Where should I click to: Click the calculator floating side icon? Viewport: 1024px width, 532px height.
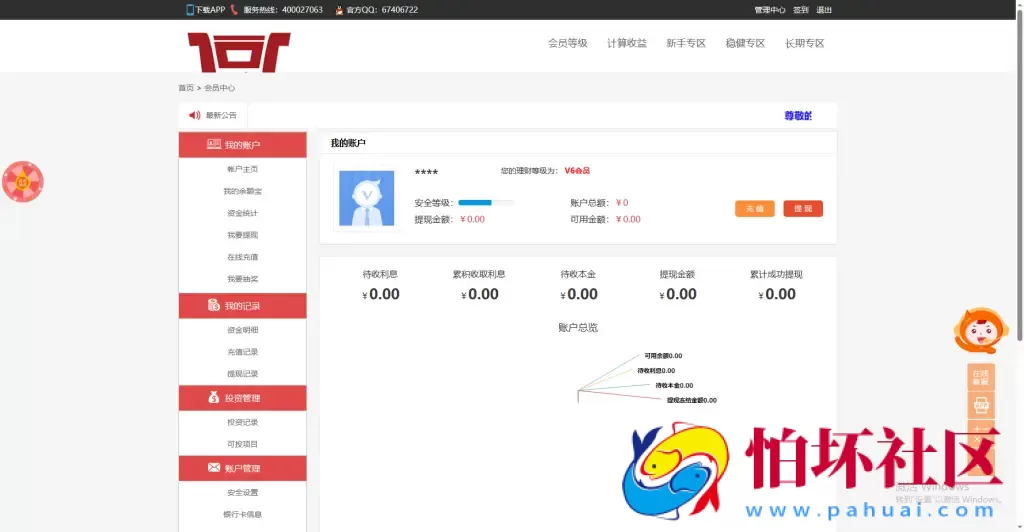[981, 433]
